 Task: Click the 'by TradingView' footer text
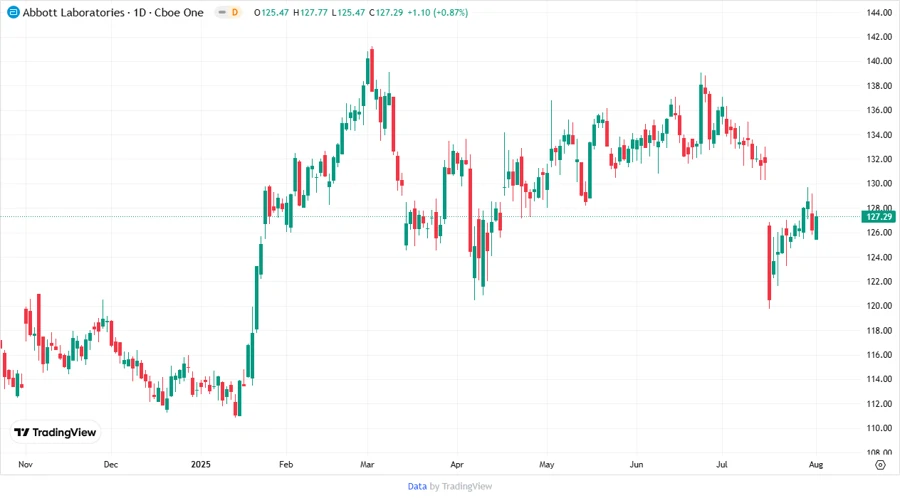pyautogui.click(x=461, y=486)
